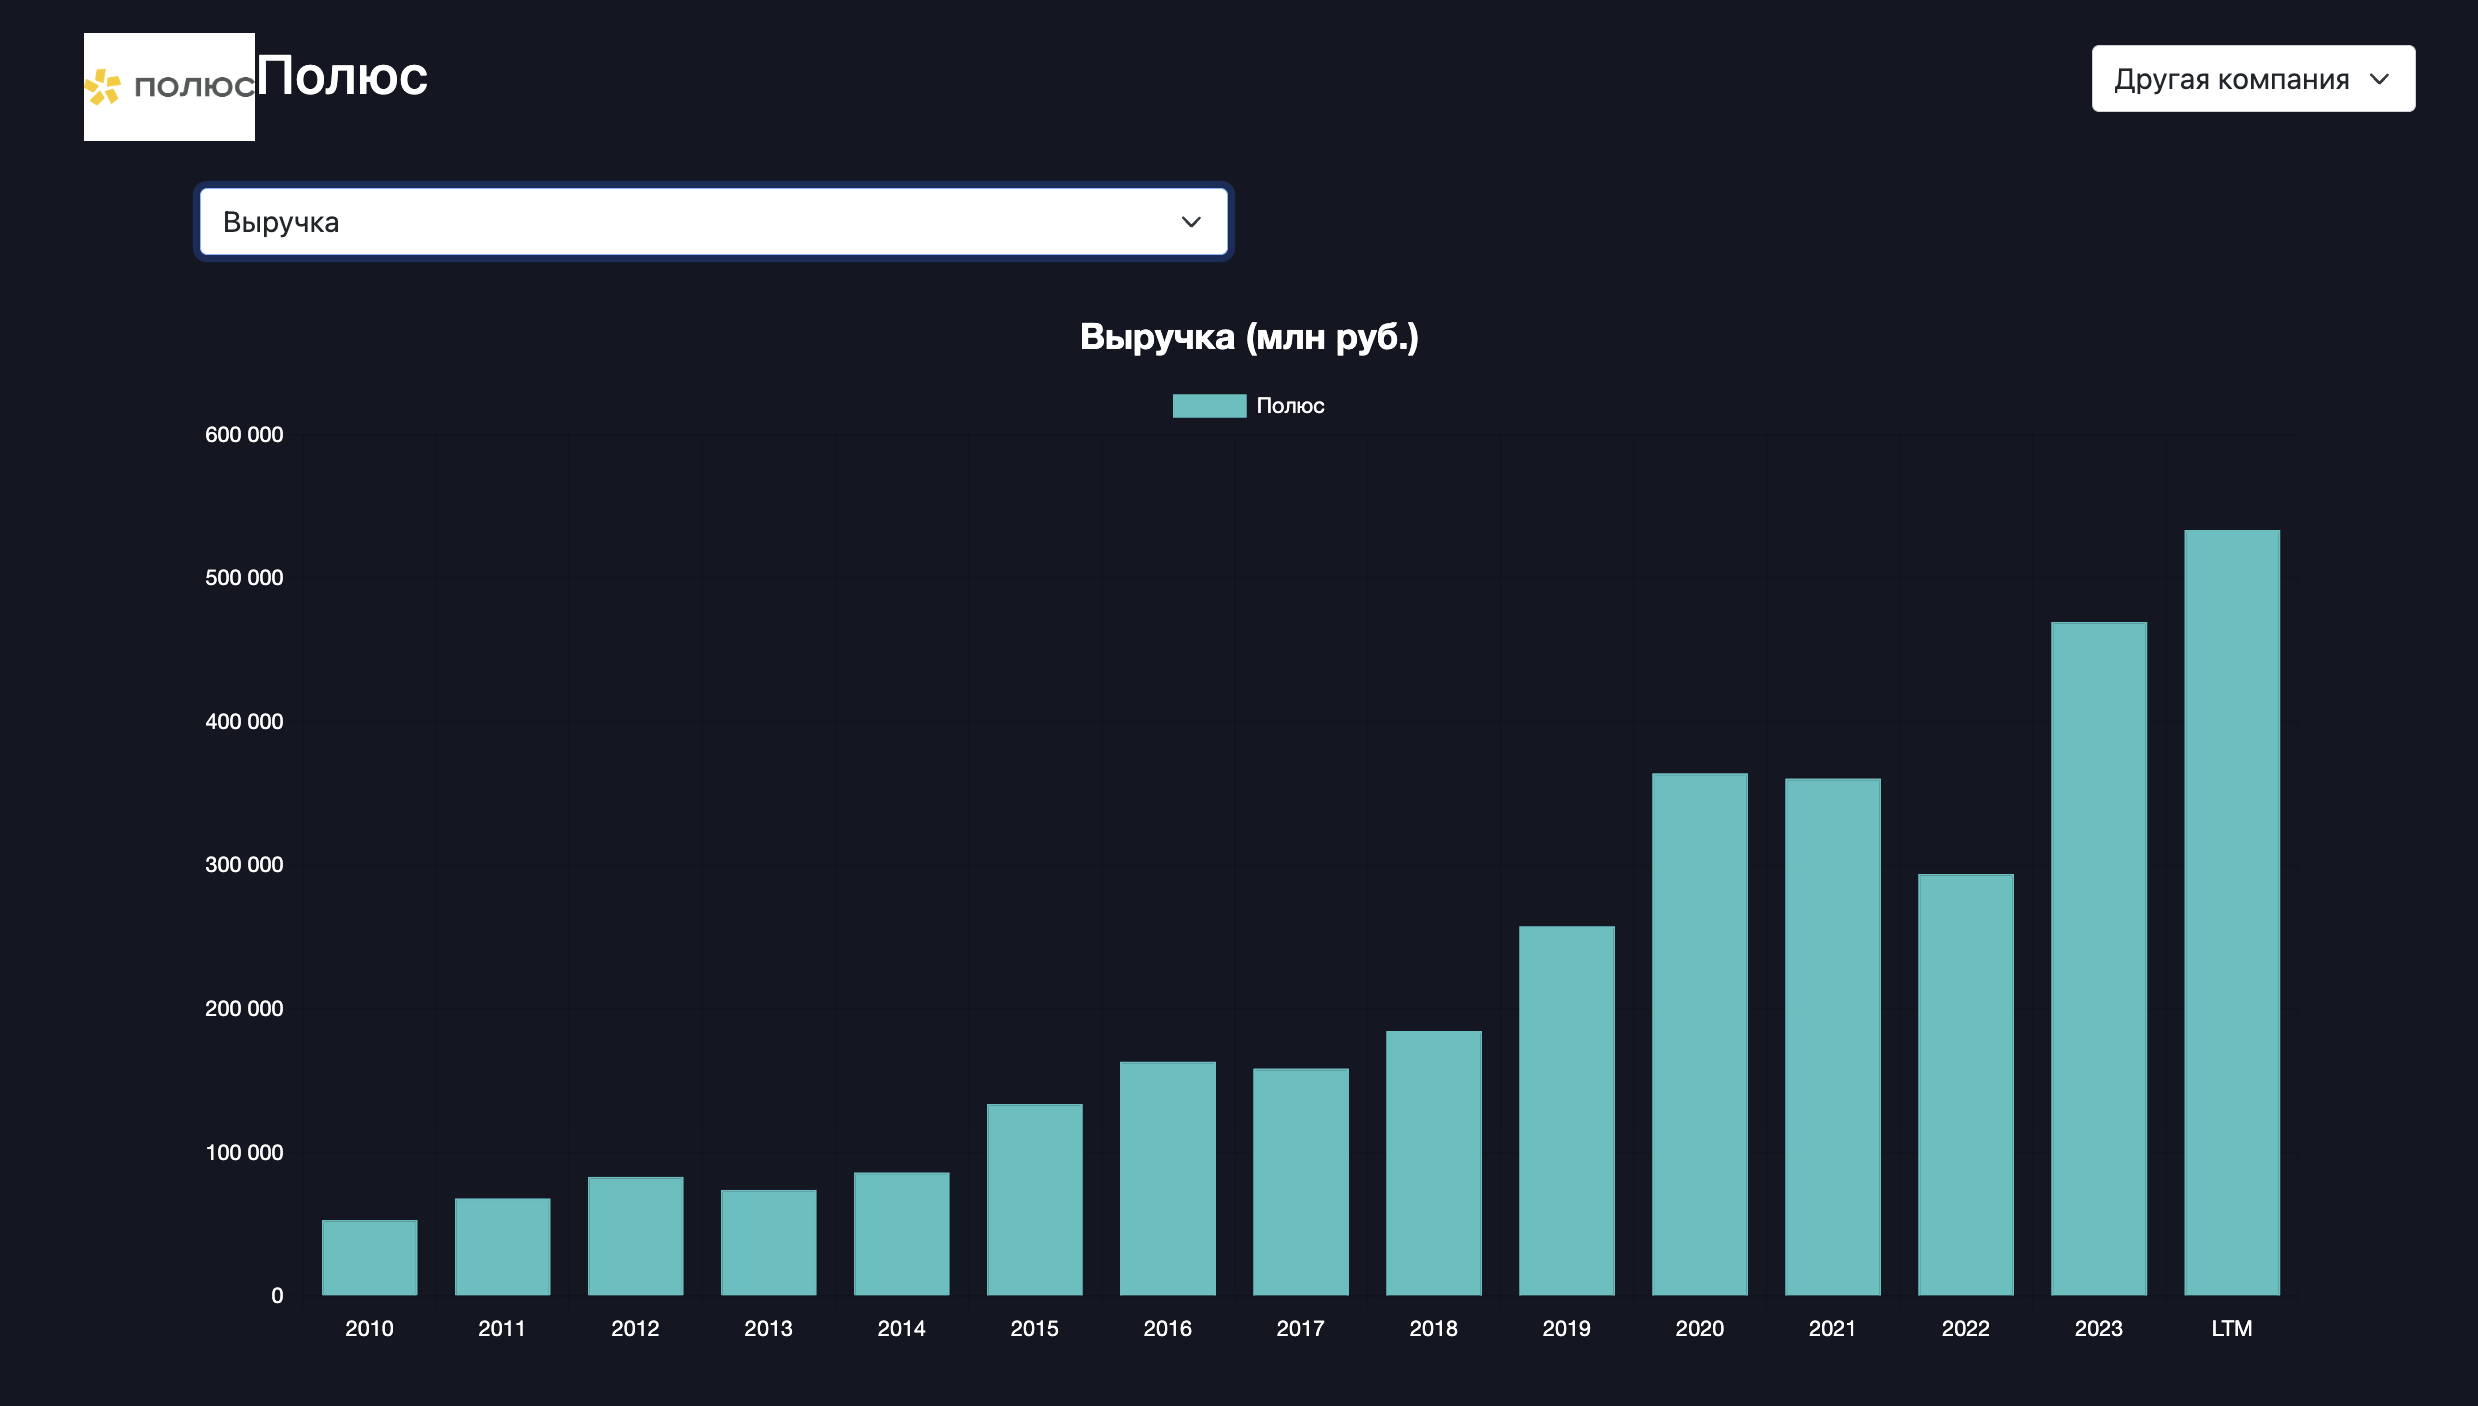Select the 2020 revenue bar
The image size is (2478, 1406).
pyautogui.click(x=1699, y=1034)
